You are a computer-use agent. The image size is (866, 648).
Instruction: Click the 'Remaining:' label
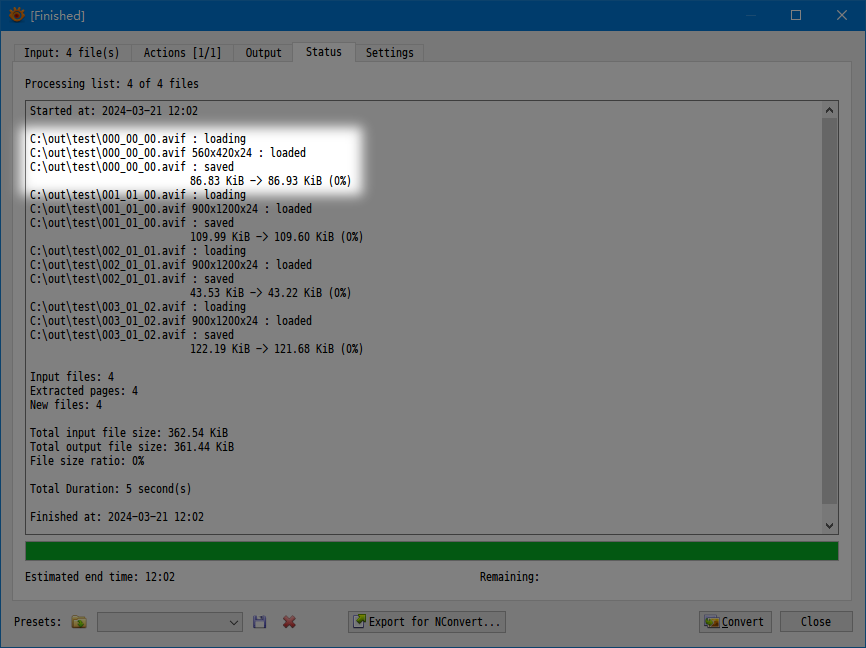pos(509,577)
